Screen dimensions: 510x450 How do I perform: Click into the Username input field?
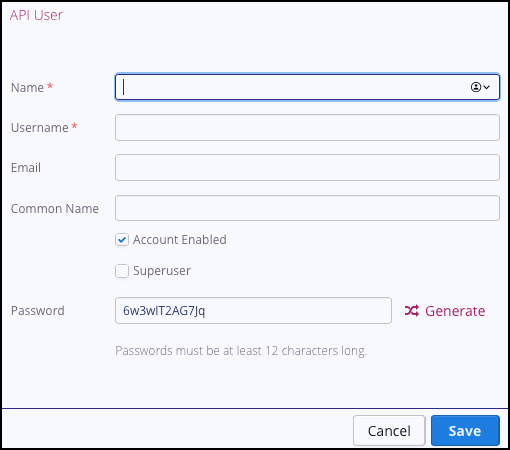[307, 127]
